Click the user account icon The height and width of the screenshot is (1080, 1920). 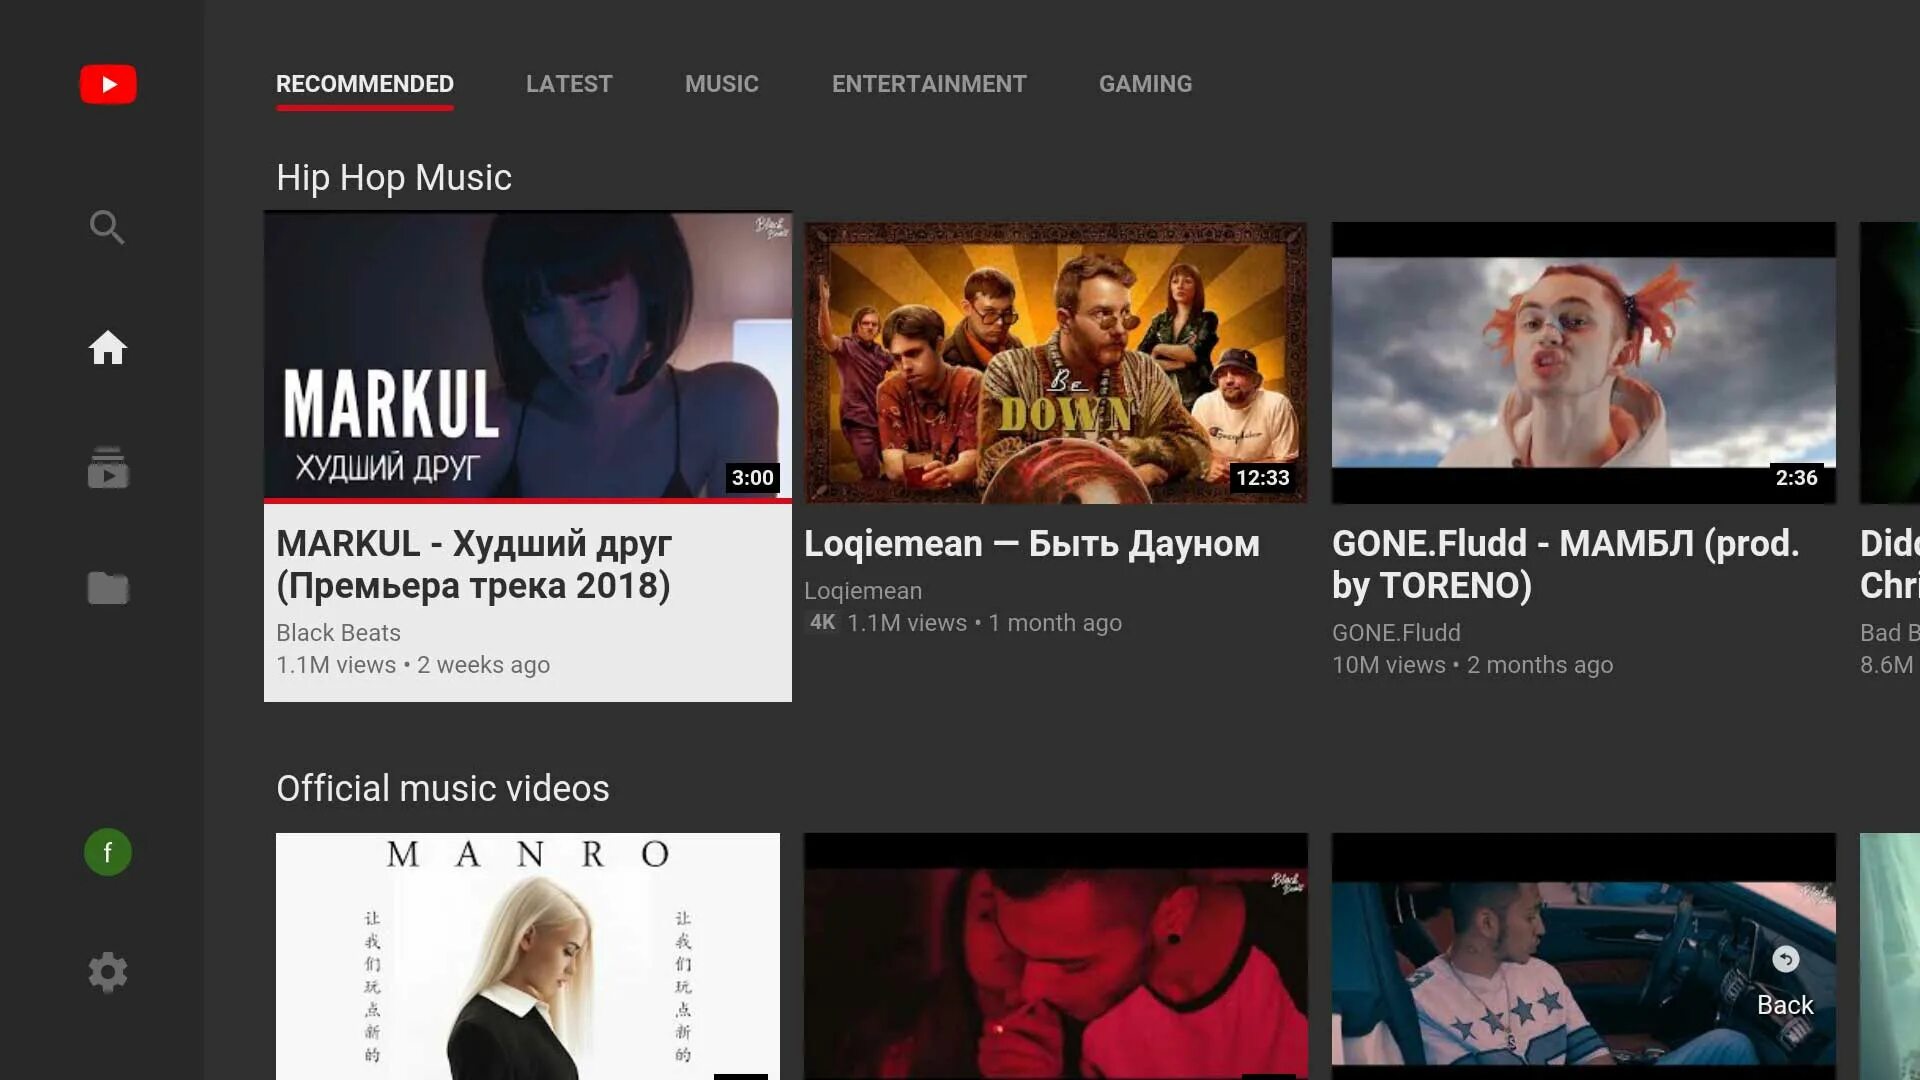pyautogui.click(x=108, y=852)
